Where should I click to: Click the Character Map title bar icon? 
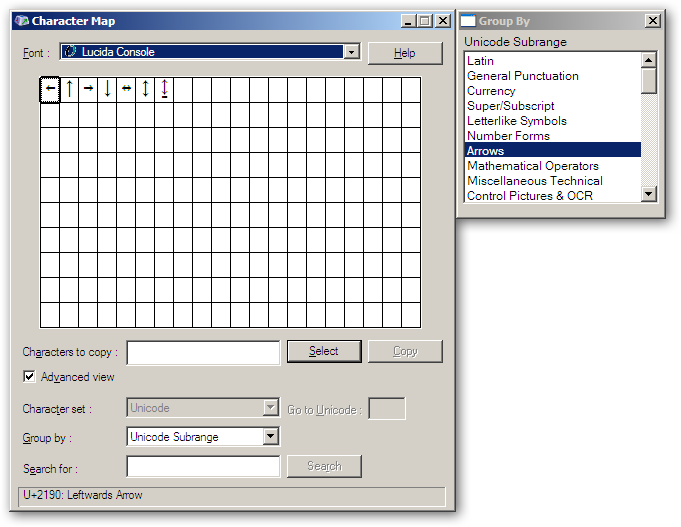(x=21, y=20)
